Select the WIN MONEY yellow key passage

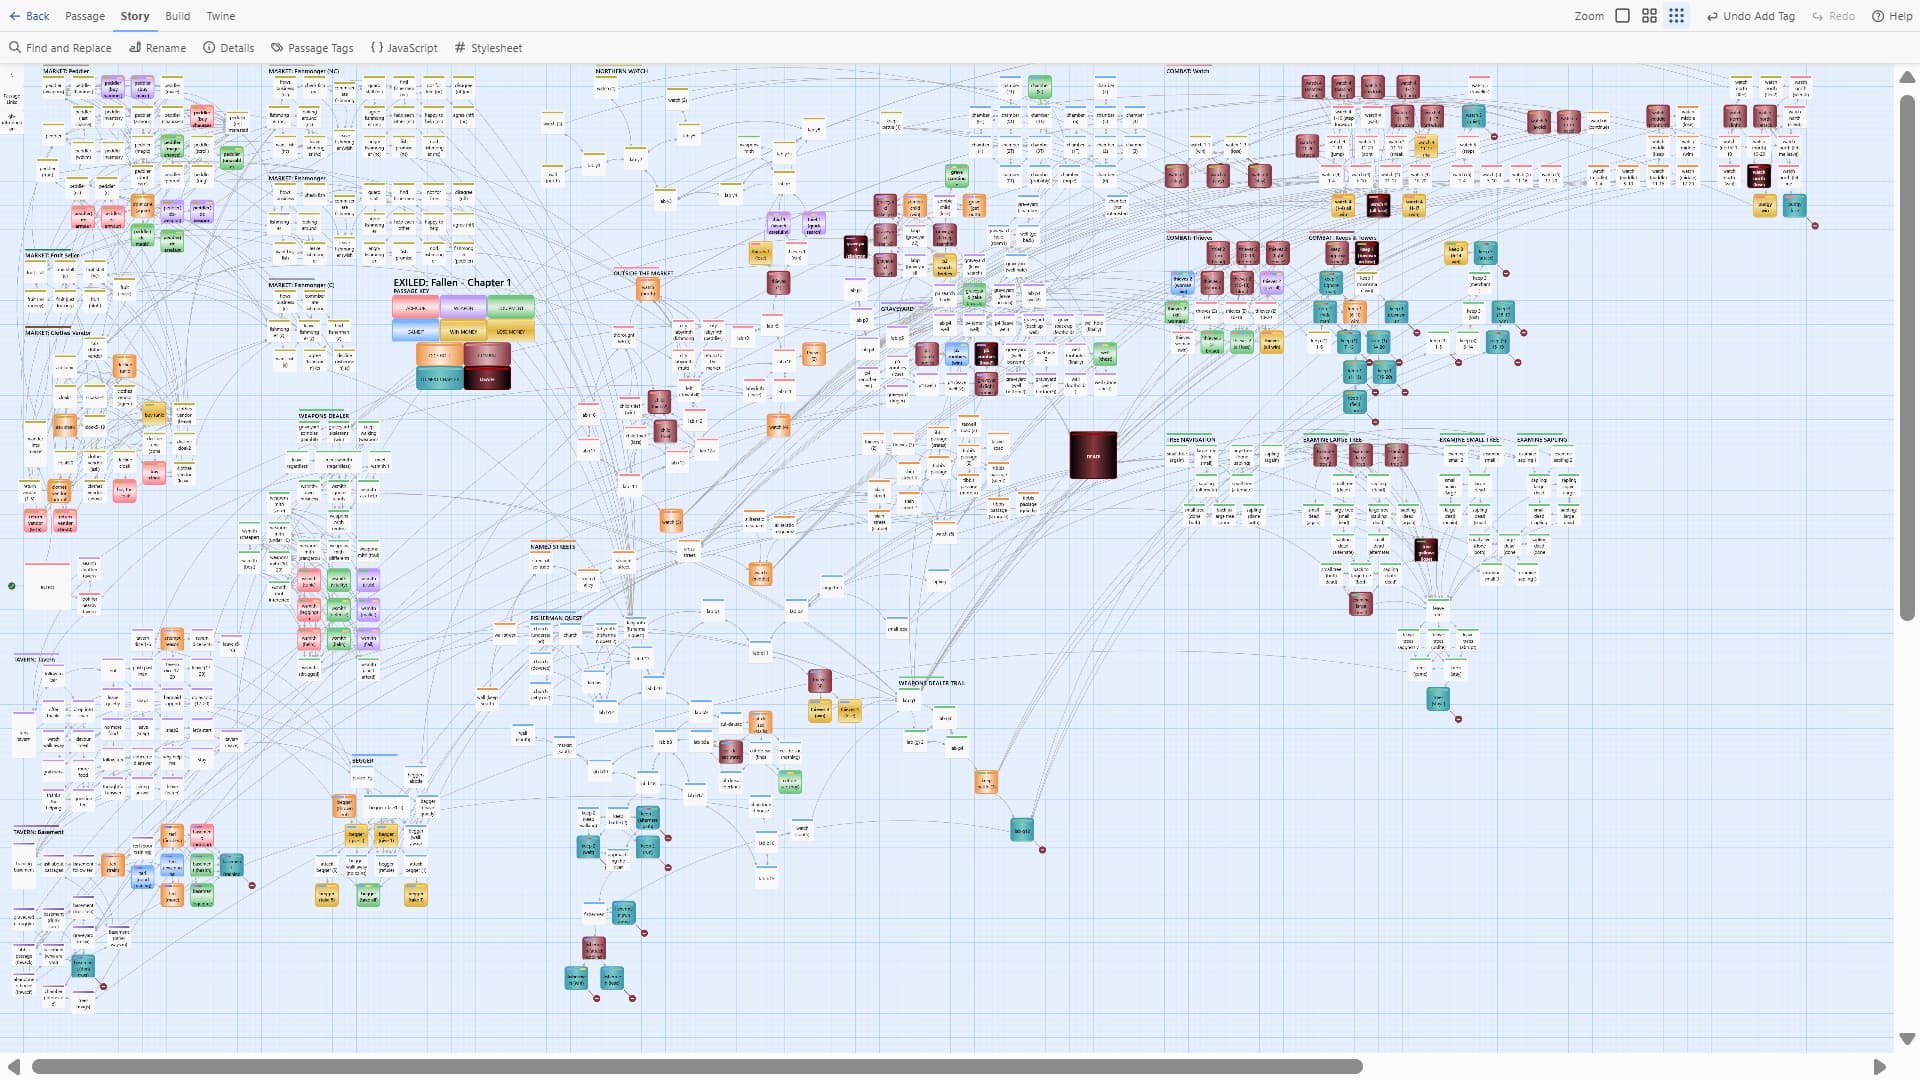tap(463, 331)
